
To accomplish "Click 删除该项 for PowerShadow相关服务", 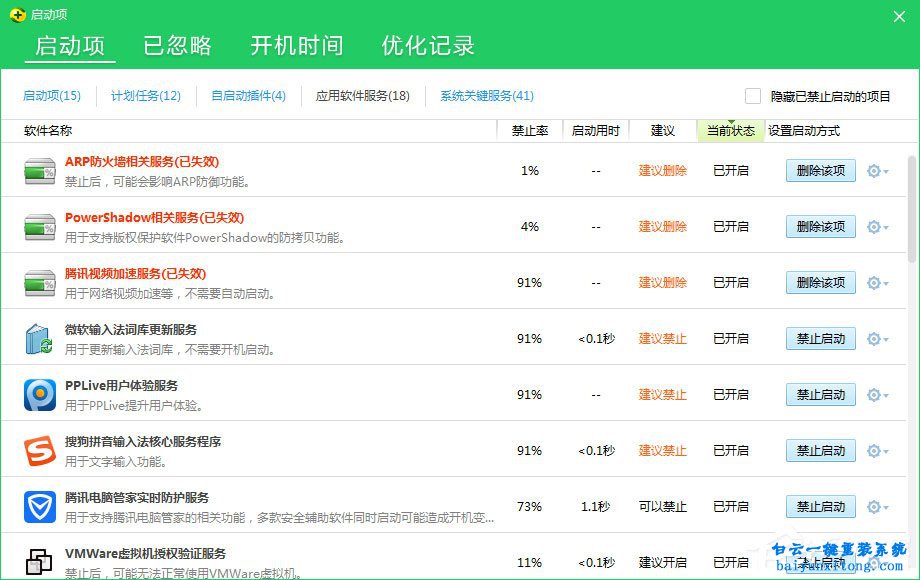I will coord(820,226).
